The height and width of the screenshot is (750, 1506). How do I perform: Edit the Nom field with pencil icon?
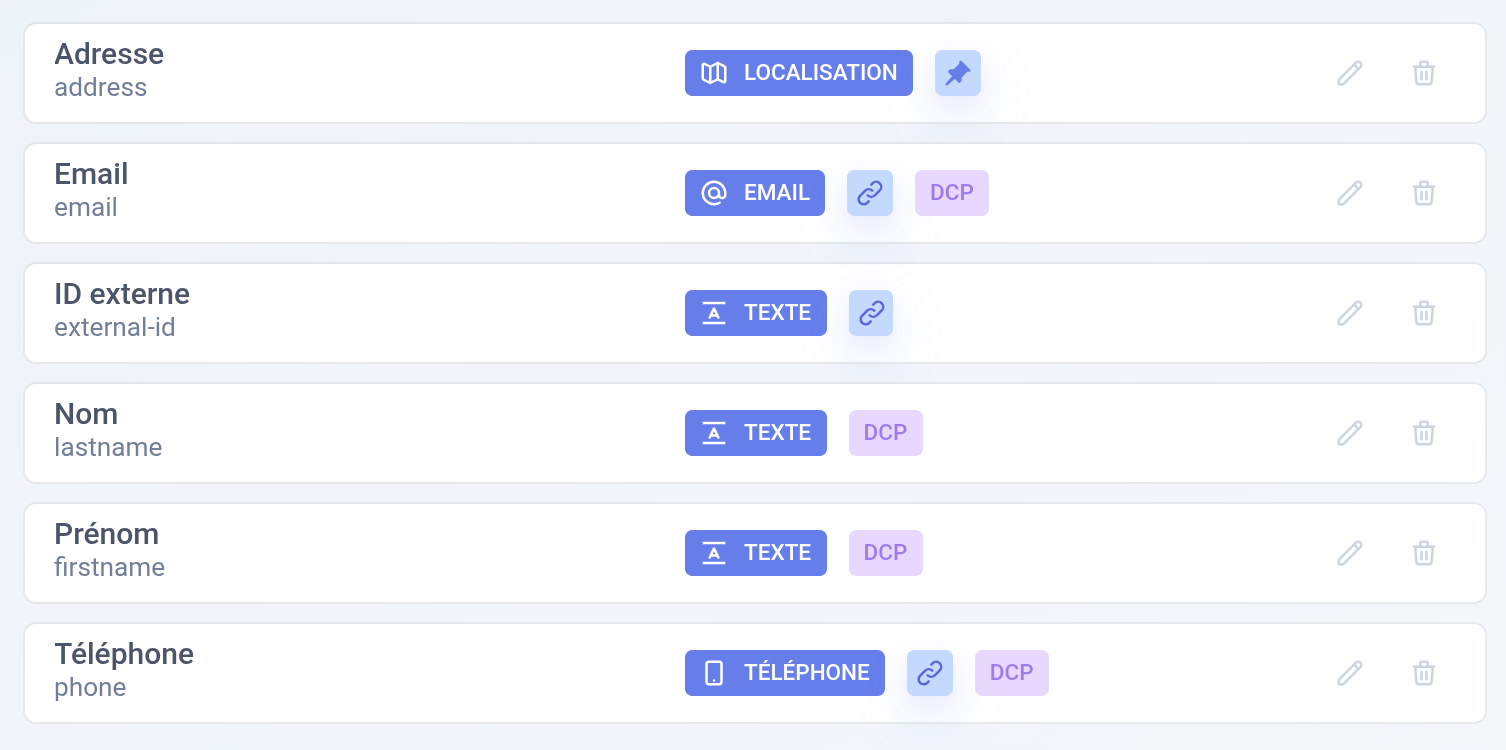pyautogui.click(x=1350, y=433)
